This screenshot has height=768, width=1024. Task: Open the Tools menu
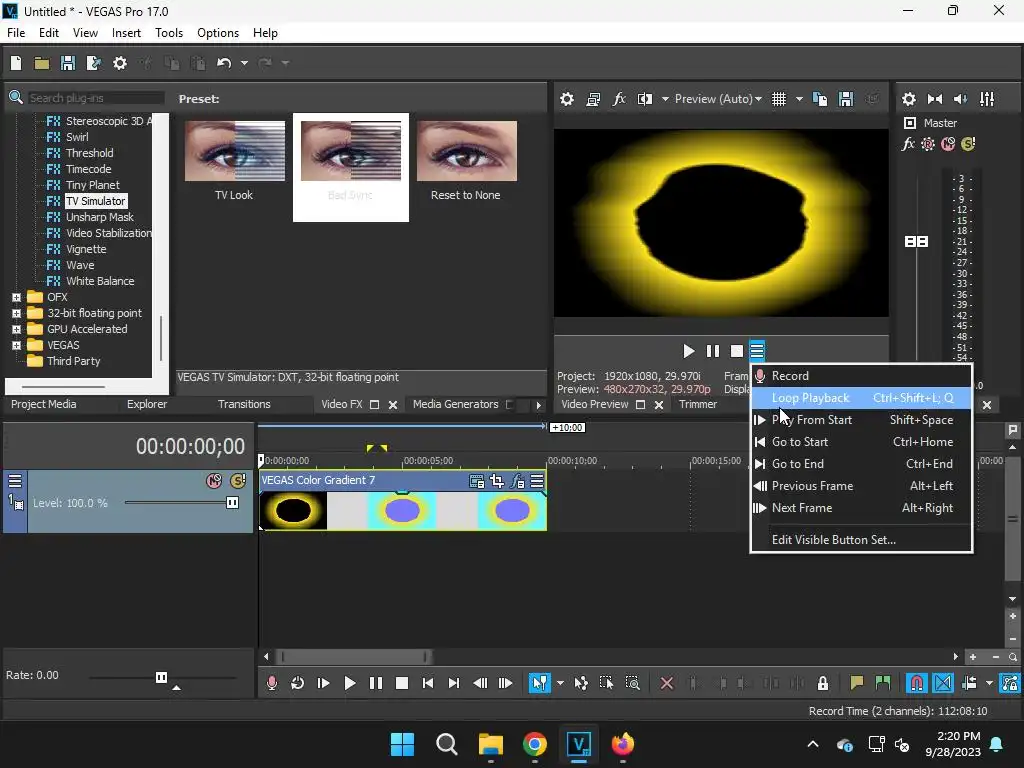click(168, 33)
